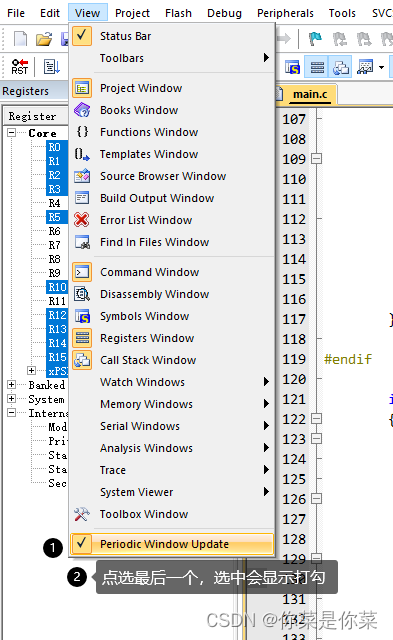Screen dimensions: 393x640
Task: Collapse the Internal register group
Action: coord(11,413)
